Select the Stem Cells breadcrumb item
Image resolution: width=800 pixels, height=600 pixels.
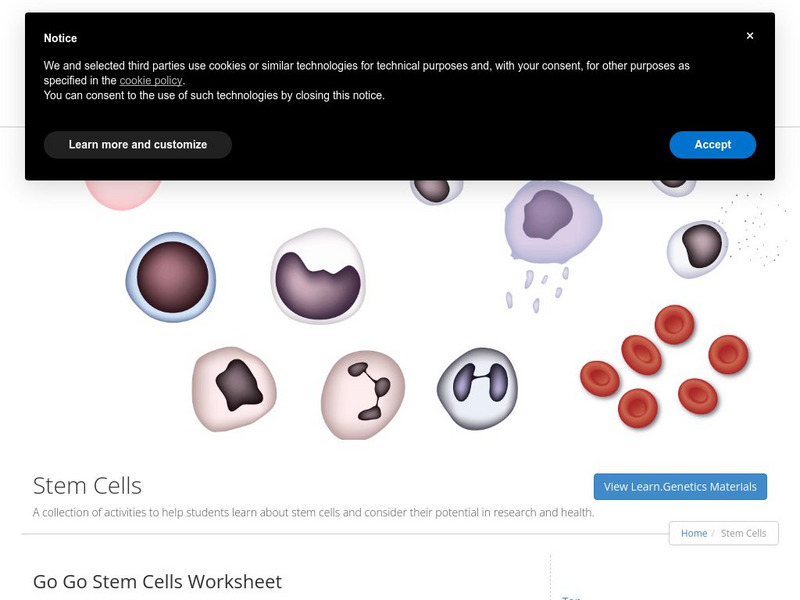click(743, 533)
